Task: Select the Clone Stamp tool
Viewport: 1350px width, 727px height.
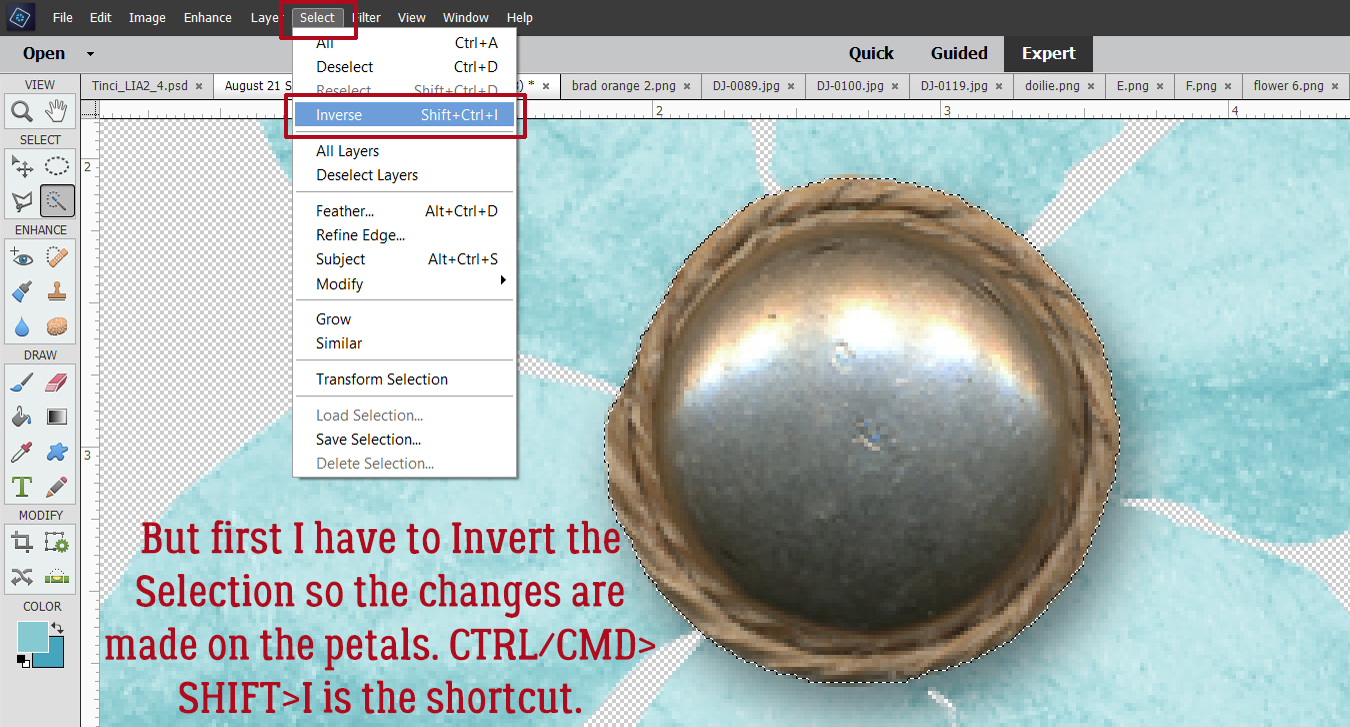Action: 58,292
